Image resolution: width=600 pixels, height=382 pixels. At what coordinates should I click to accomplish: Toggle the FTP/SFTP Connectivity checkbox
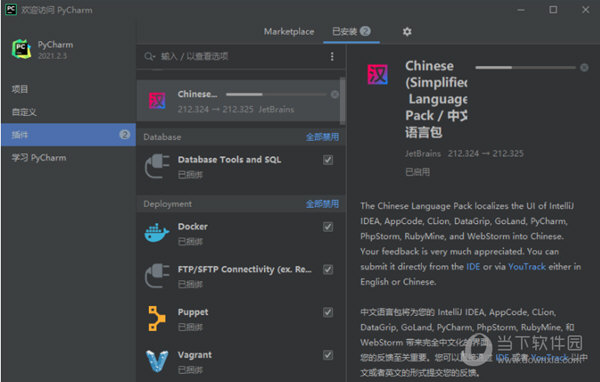coord(328,269)
